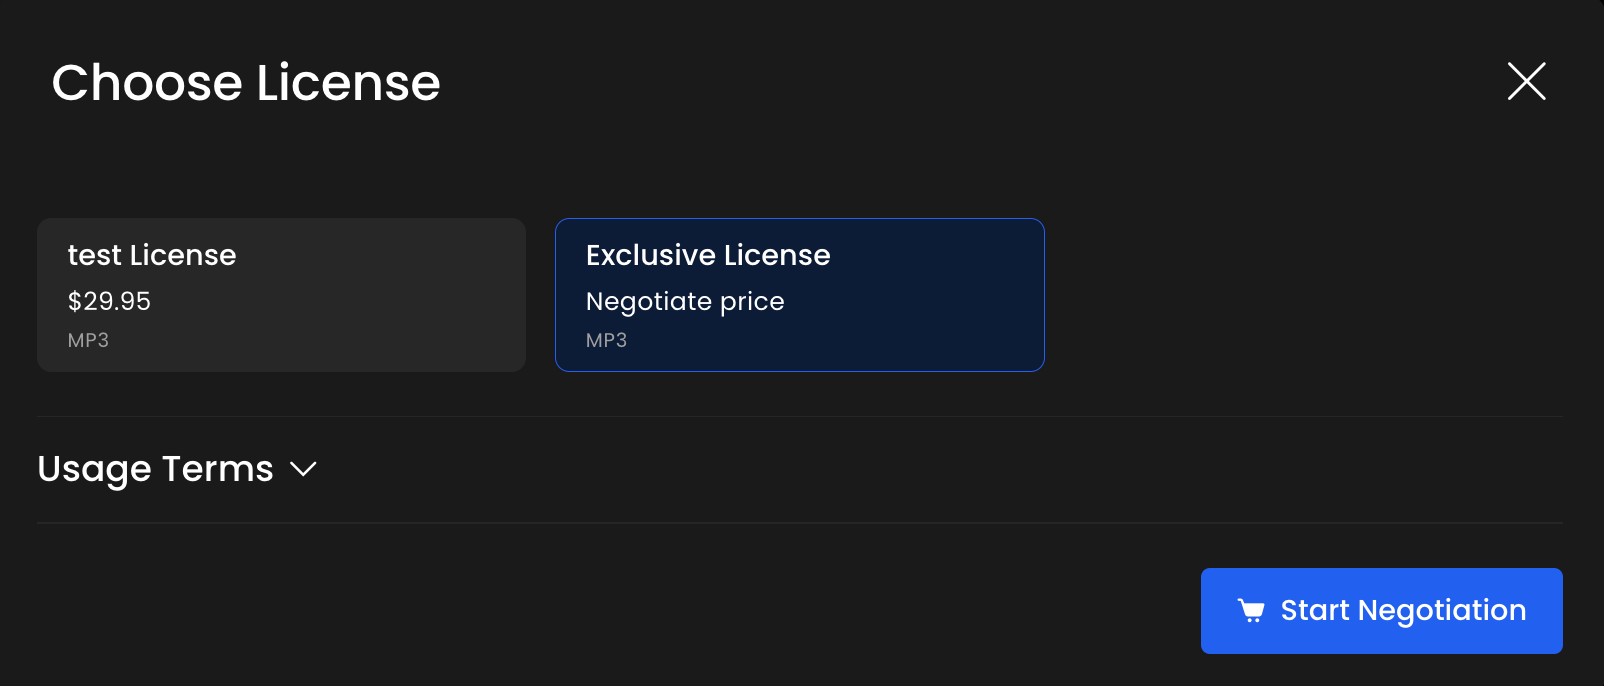Click the $29.95 price text
This screenshot has width=1604, height=686.
coord(109,301)
